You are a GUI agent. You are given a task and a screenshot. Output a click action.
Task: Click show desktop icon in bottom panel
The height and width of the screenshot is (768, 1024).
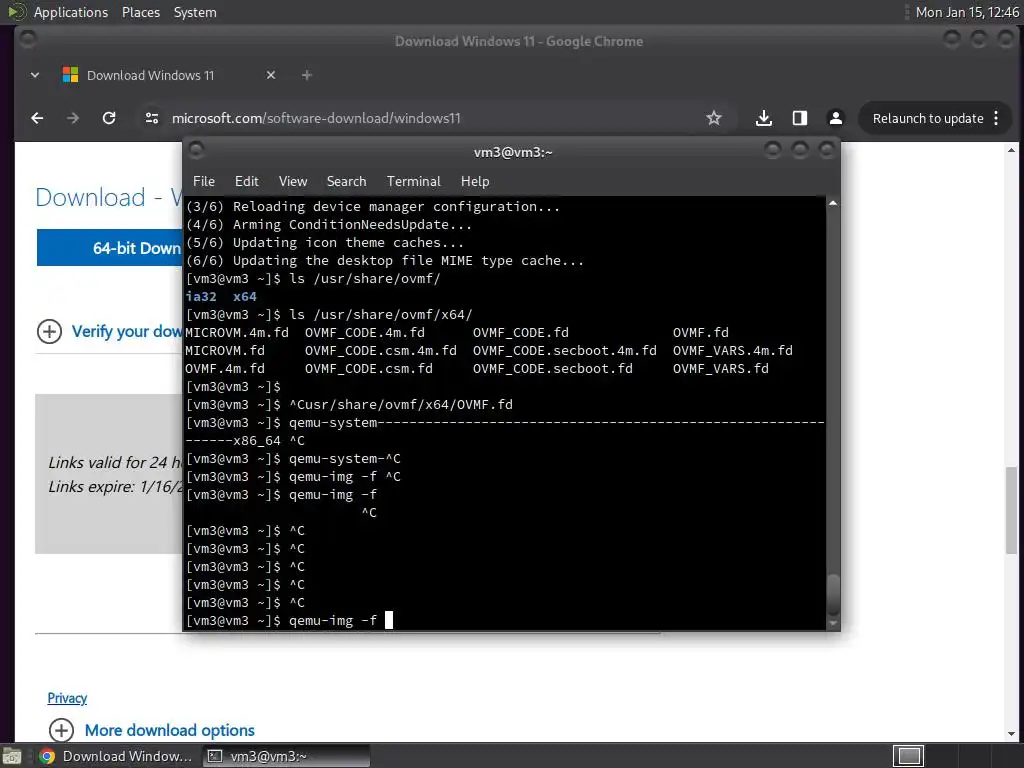click(11, 756)
